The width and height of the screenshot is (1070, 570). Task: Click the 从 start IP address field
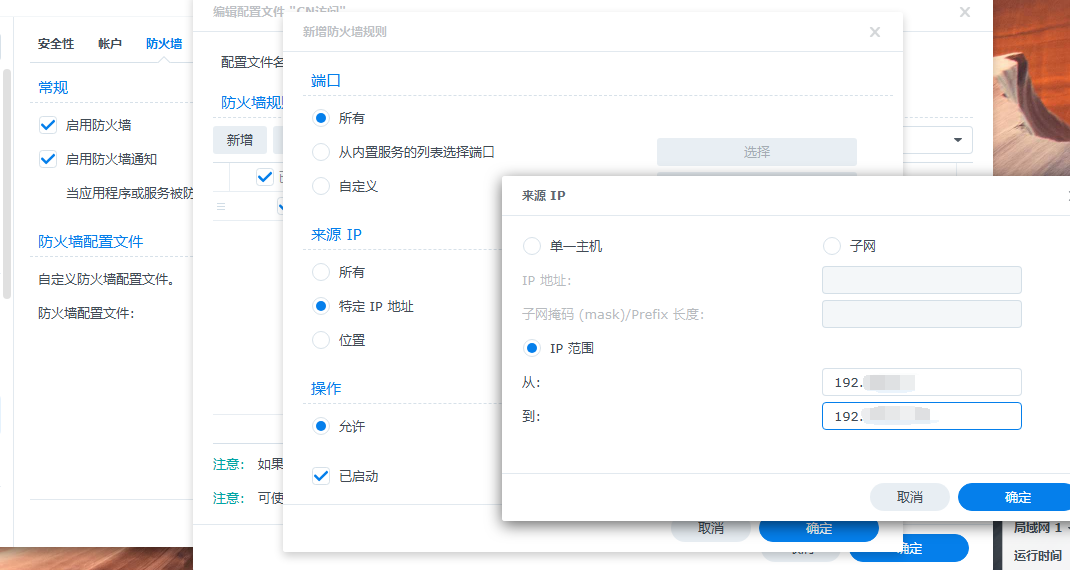[x=921, y=382]
